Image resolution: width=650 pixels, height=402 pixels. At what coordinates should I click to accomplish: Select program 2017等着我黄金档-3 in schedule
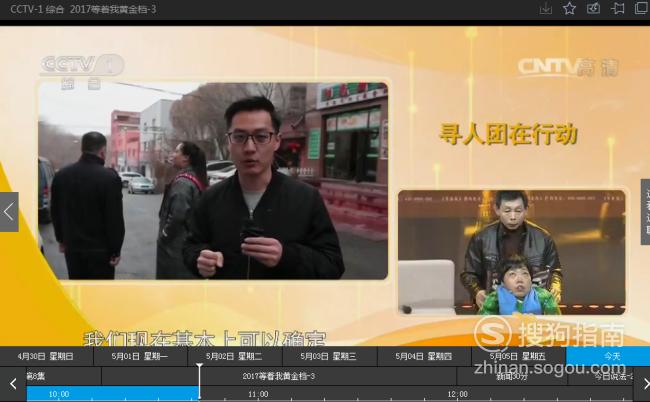pos(279,376)
